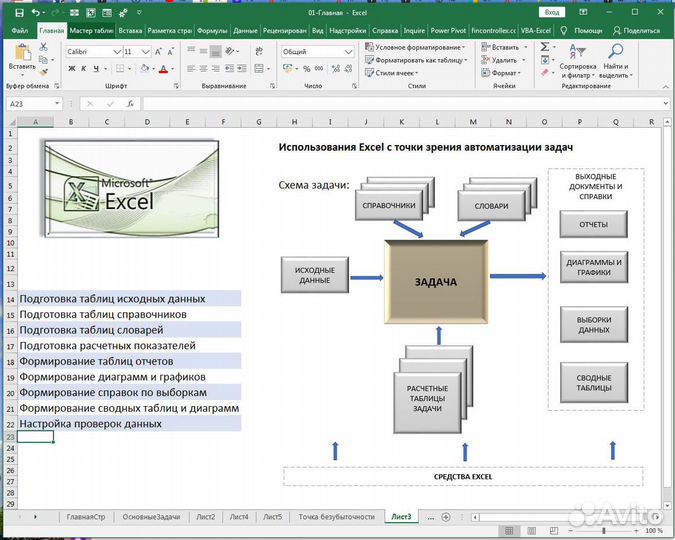Switch to the Точка безубыточности sheet tab
This screenshot has height=540, width=675.
click(x=336, y=517)
